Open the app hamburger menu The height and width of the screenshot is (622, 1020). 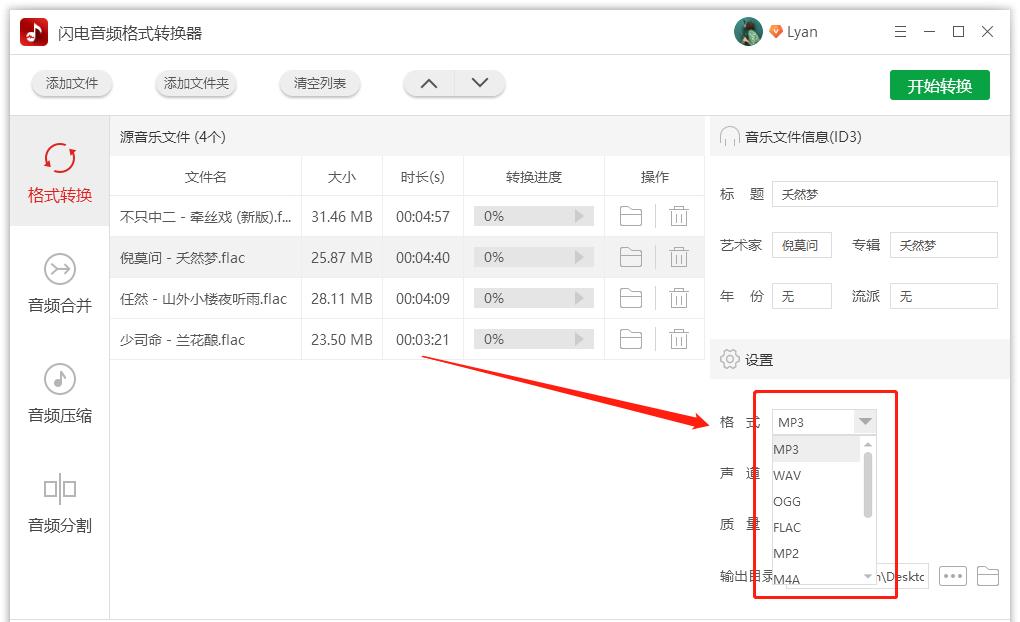point(899,31)
